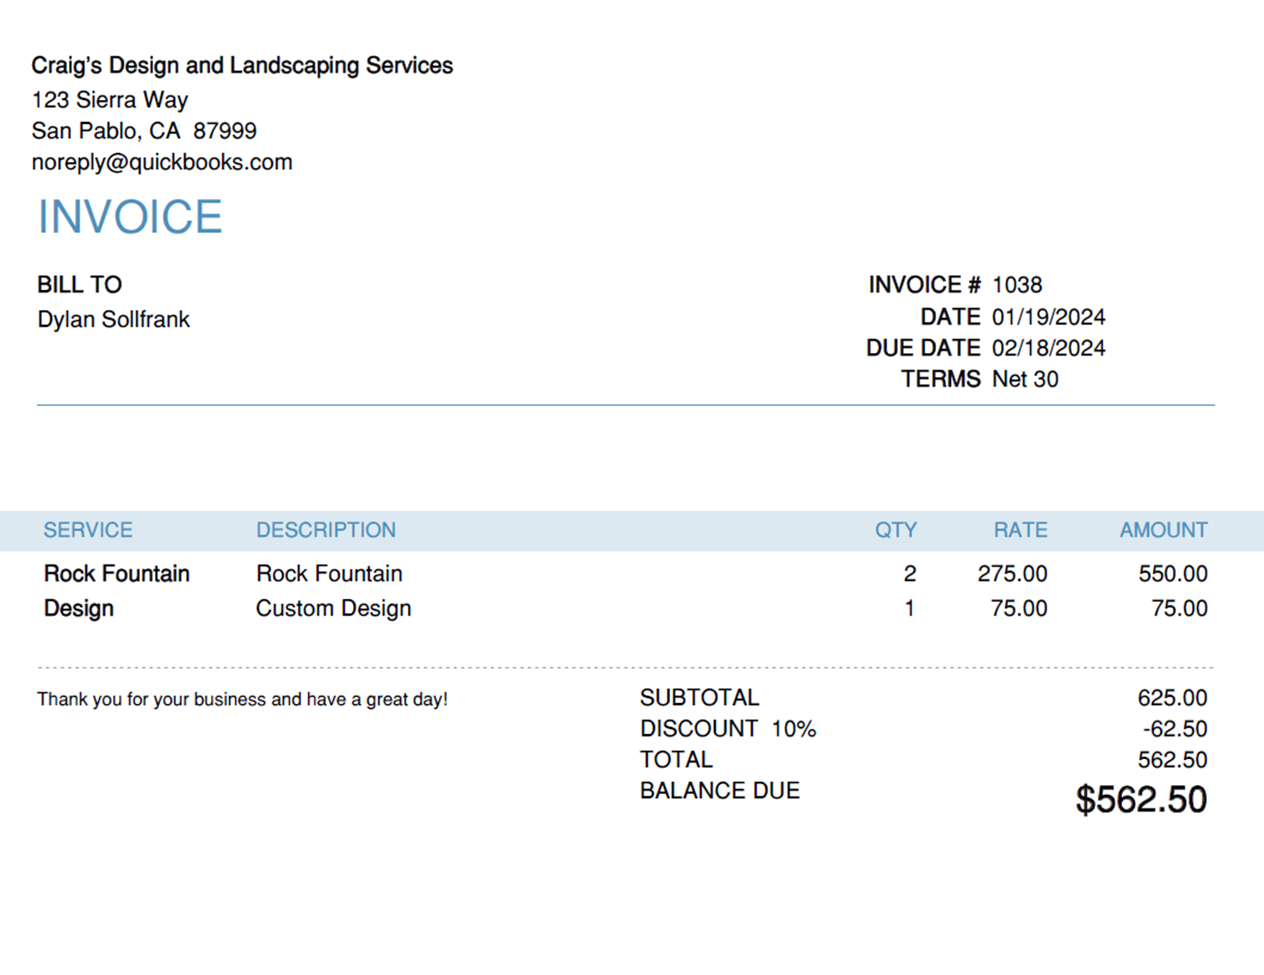Click the due date 02/18/2024
The height and width of the screenshot is (975, 1264).
coord(1048,348)
